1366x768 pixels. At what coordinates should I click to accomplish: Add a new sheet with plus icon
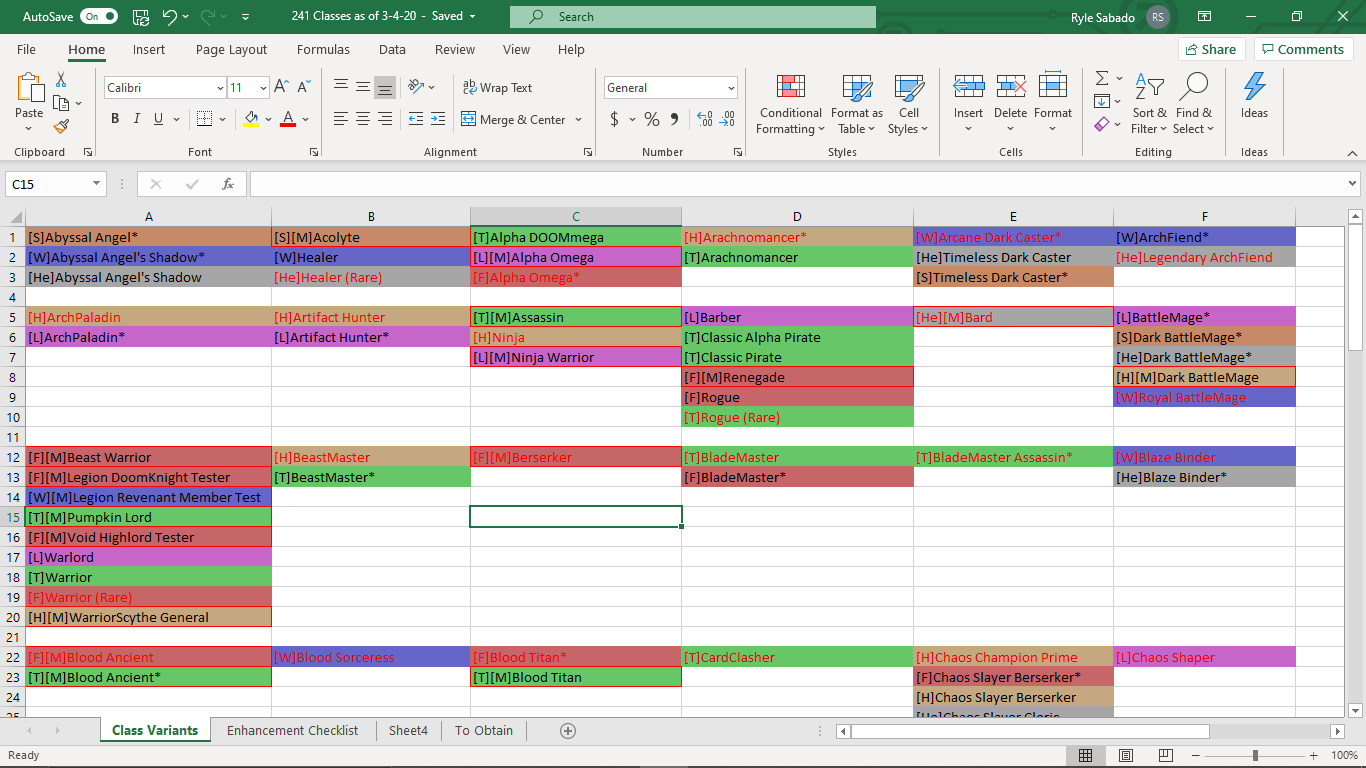coord(568,731)
